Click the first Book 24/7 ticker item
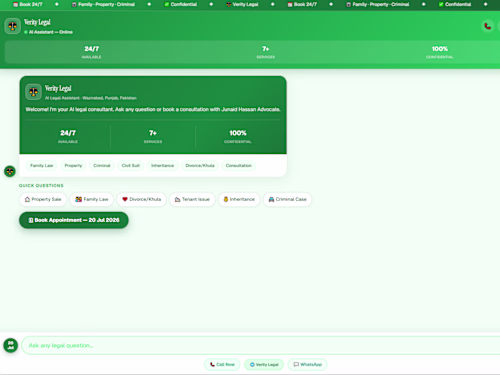The width and height of the screenshot is (500, 375). pos(28,4)
